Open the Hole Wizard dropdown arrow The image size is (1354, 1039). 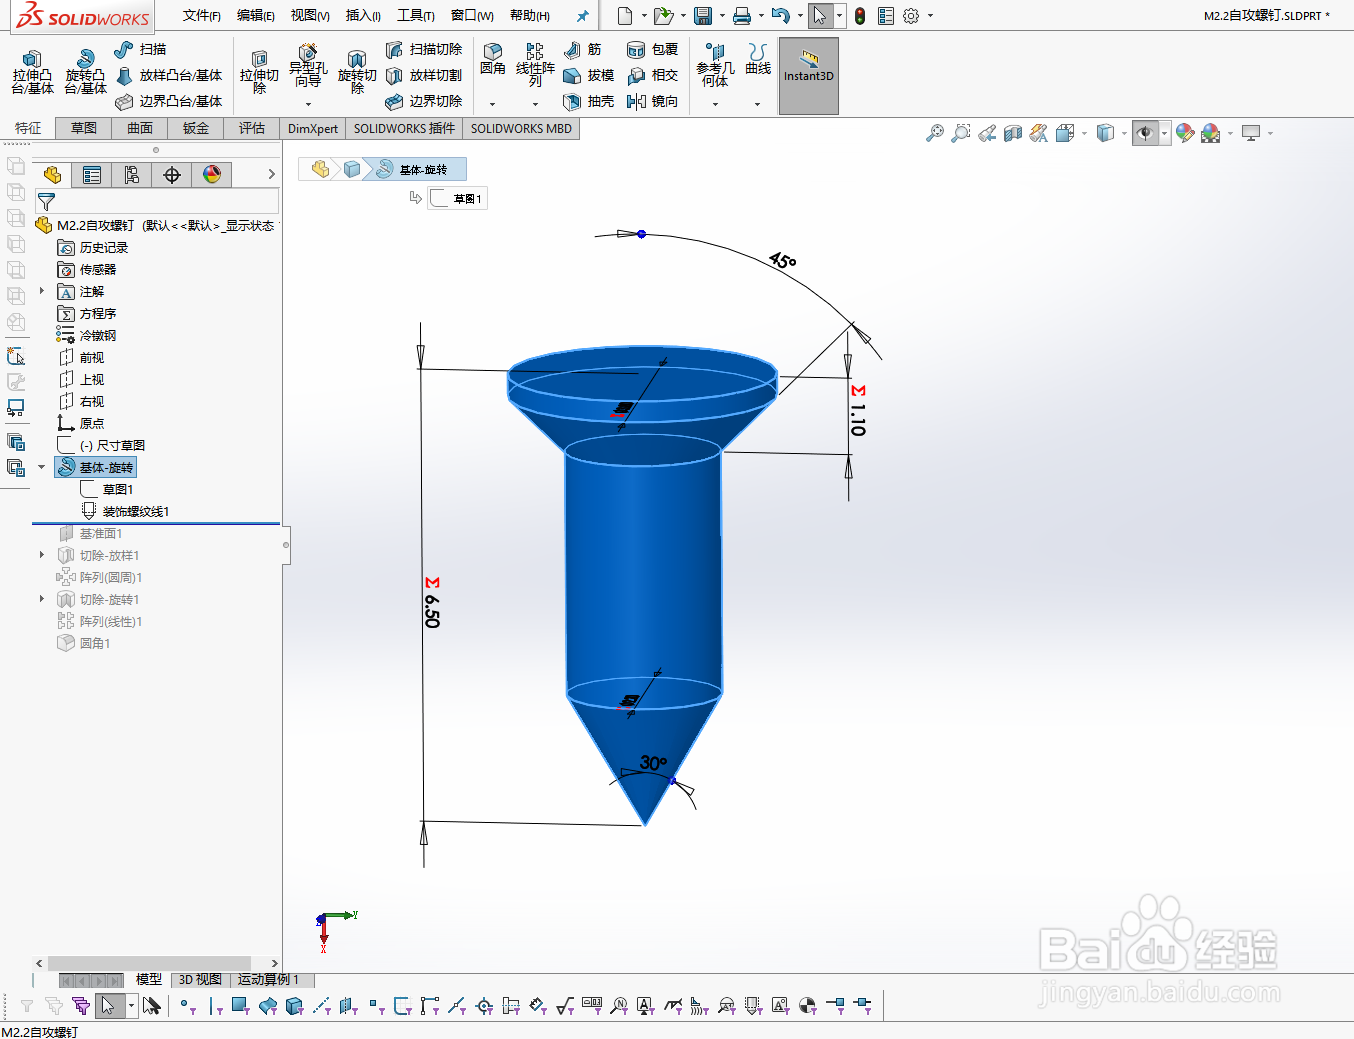click(x=308, y=104)
